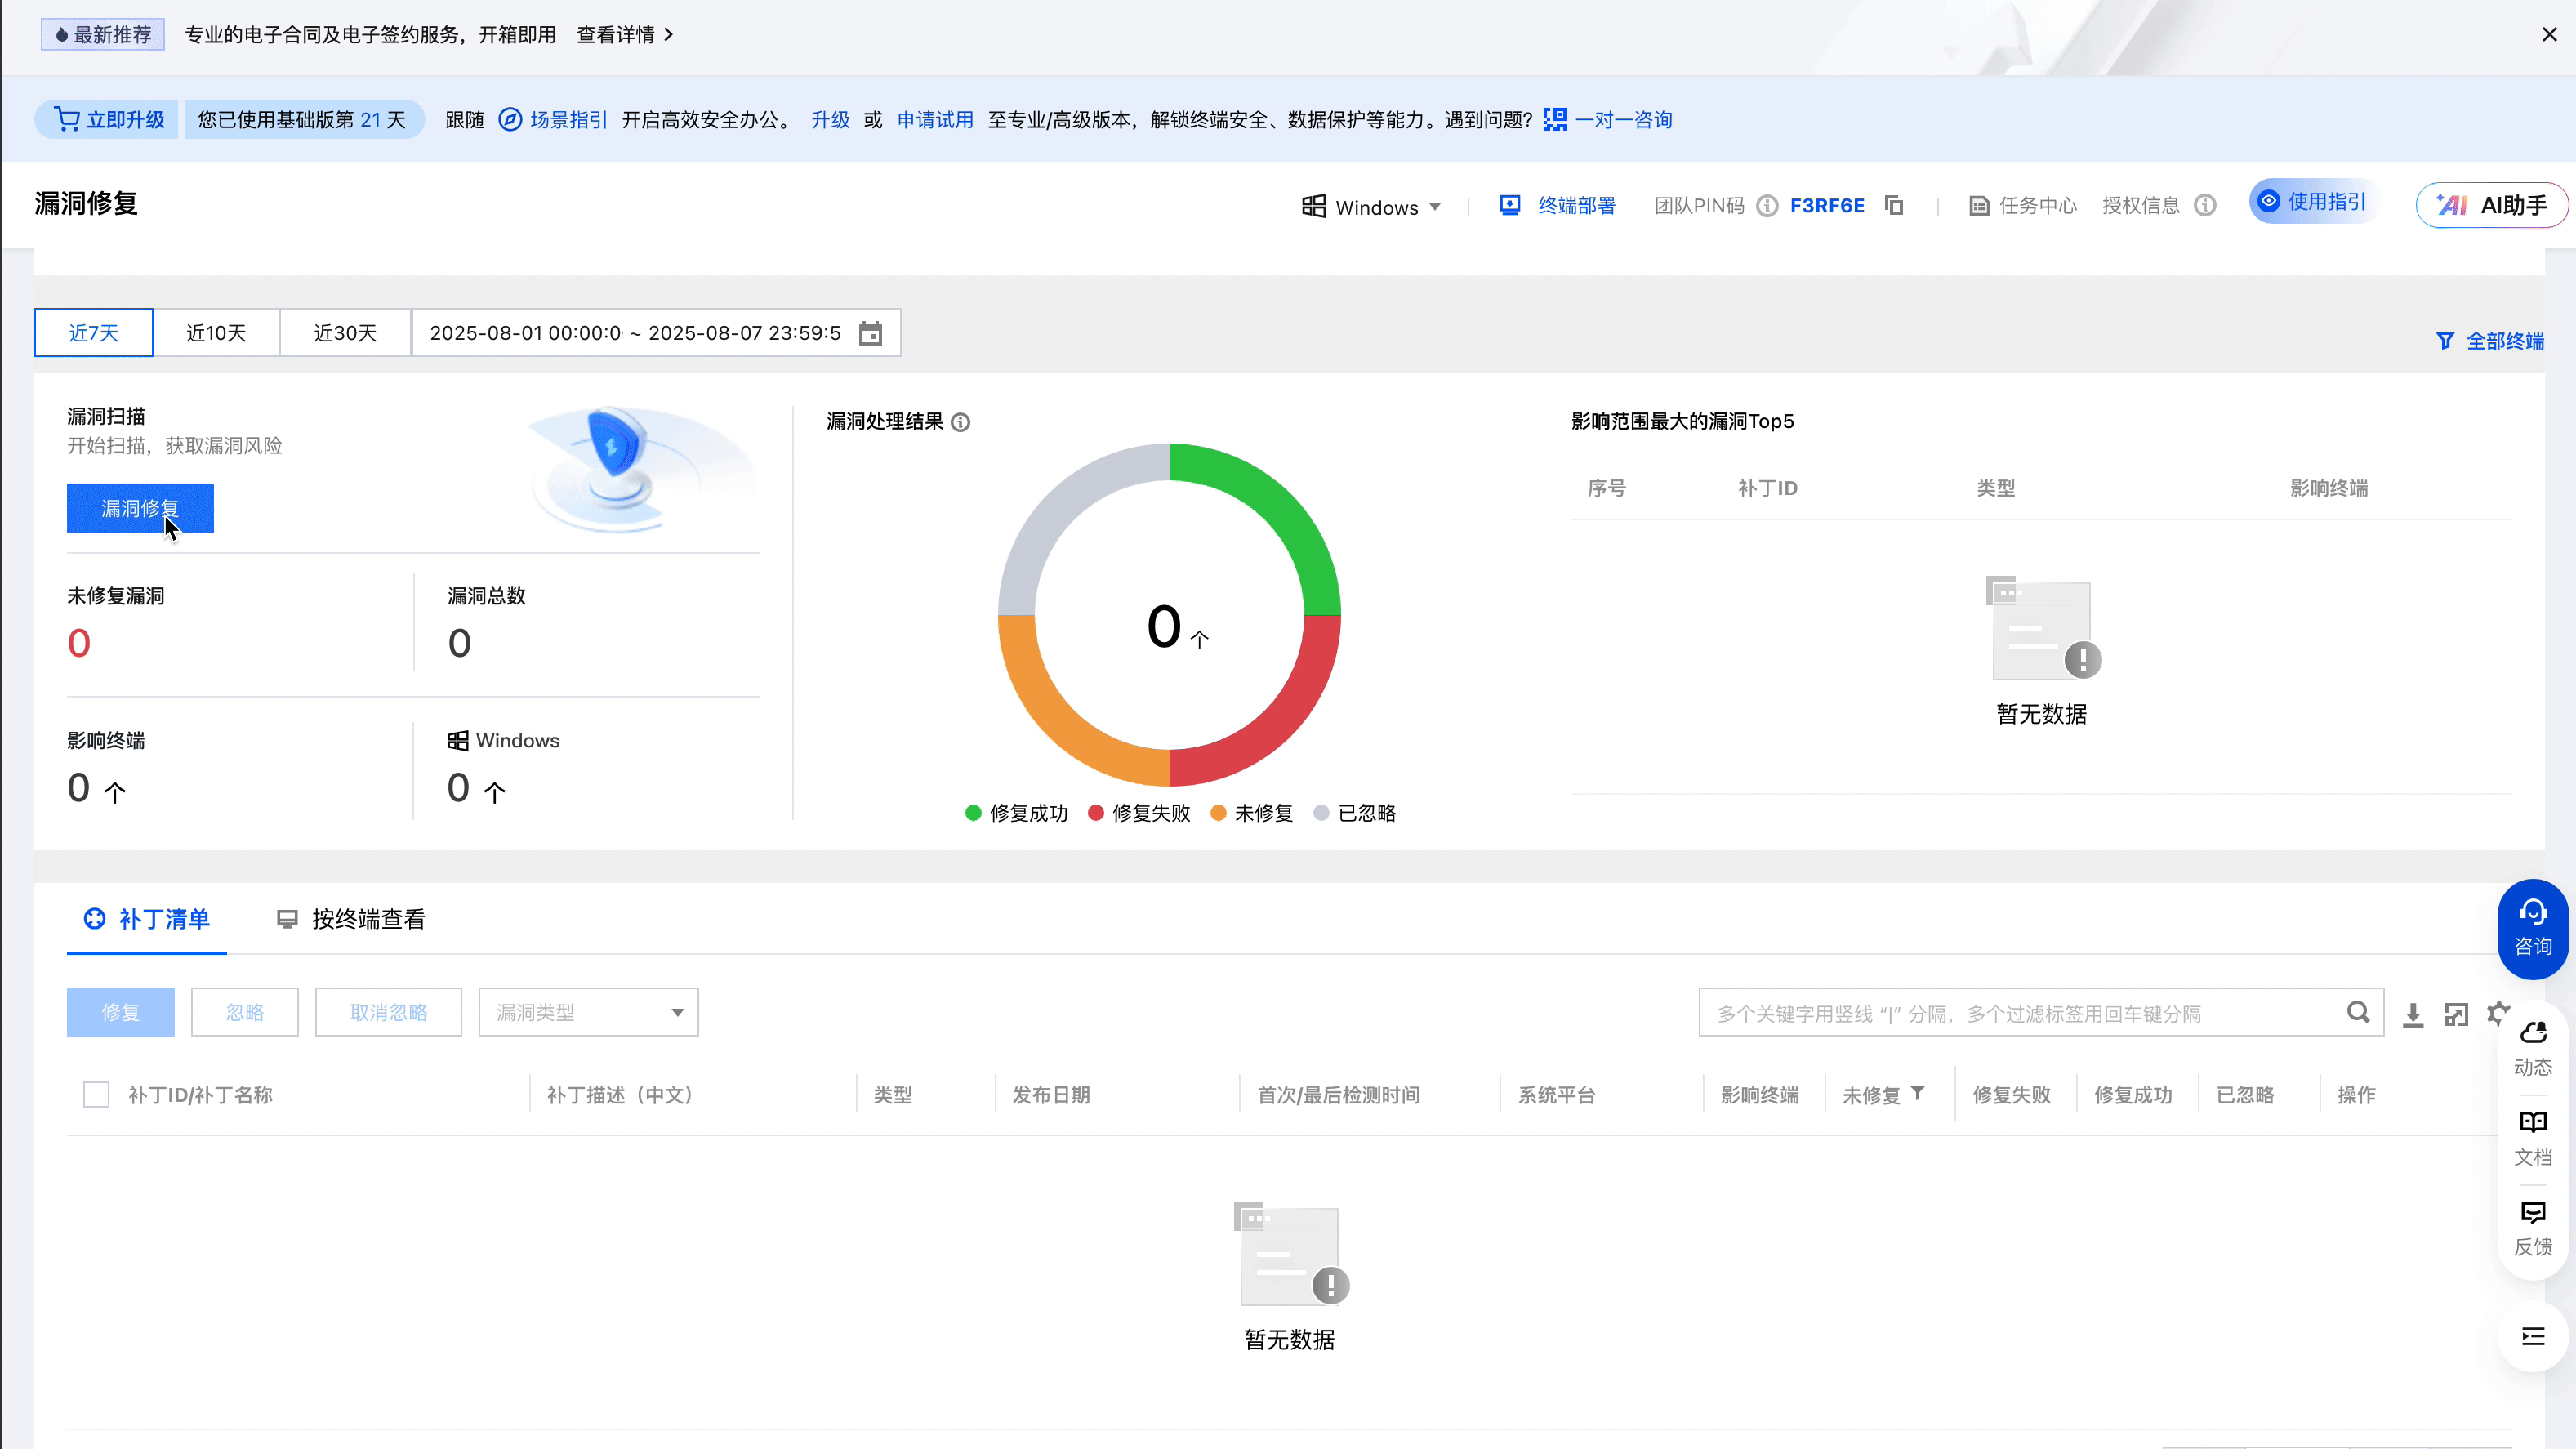Copy the team PIN code
The height and width of the screenshot is (1449, 2576).
(1894, 205)
